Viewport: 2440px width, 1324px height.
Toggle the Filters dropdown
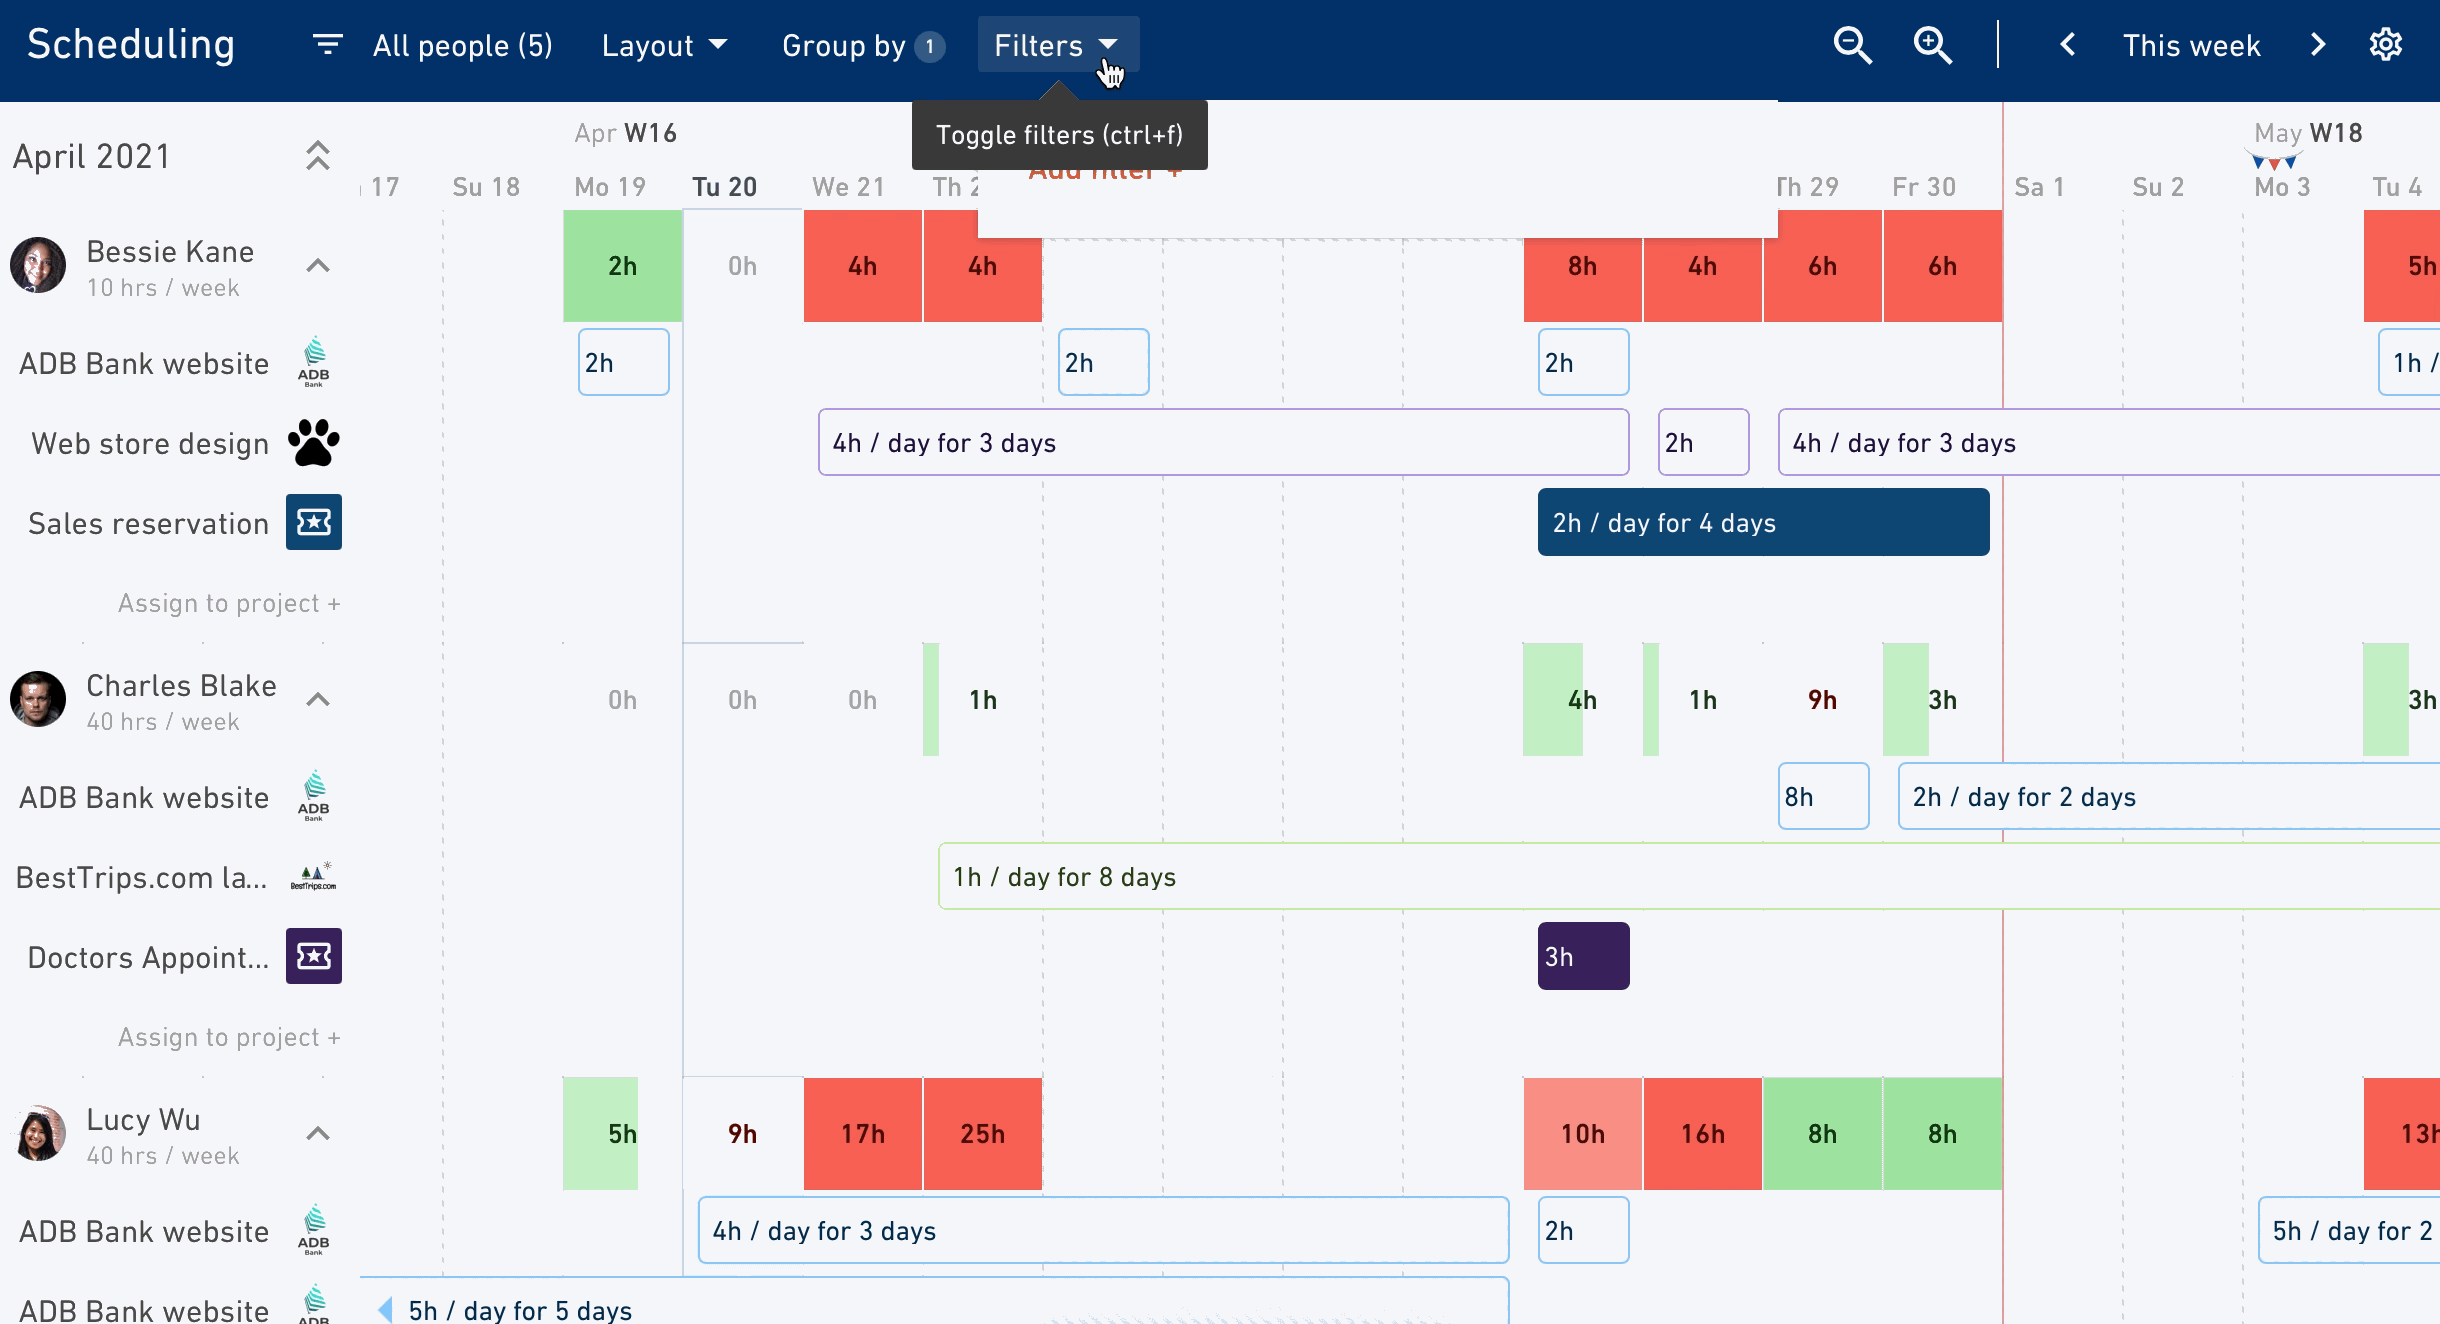(x=1058, y=45)
